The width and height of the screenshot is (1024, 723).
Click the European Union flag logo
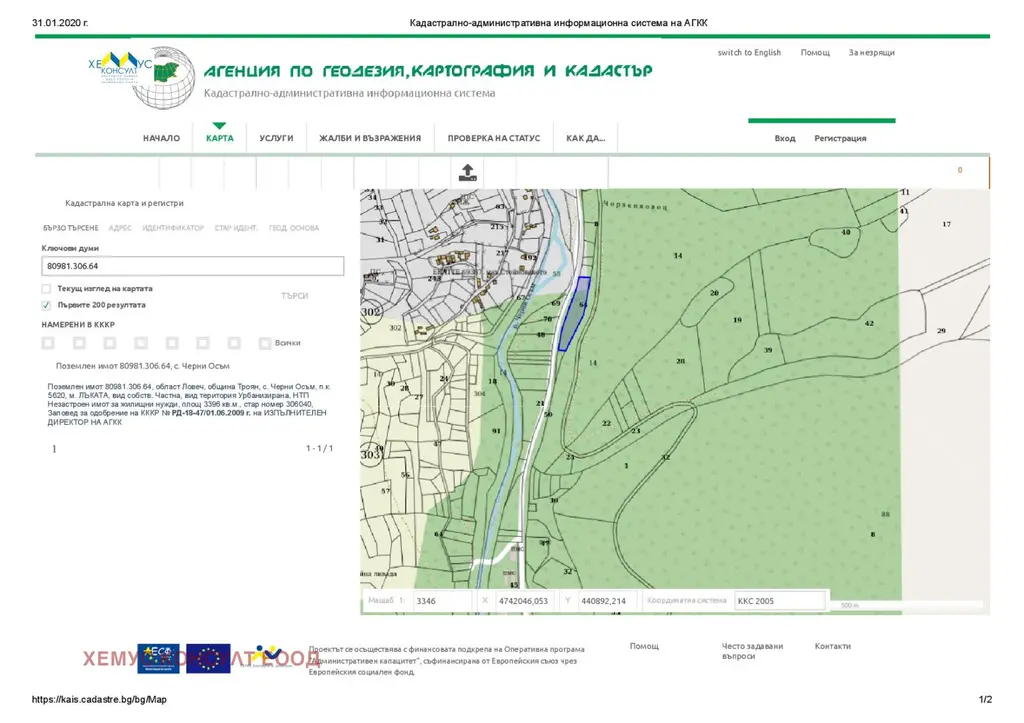pos(208,658)
